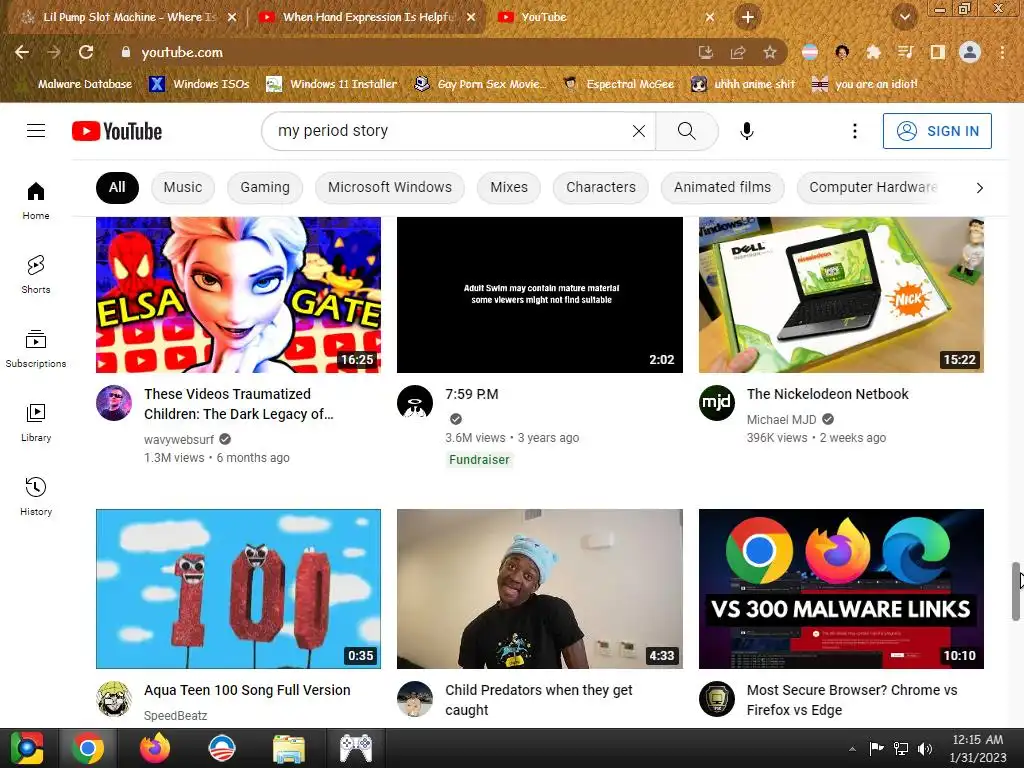The height and width of the screenshot is (768, 1024).
Task: Click the volume speaker in system tray
Action: click(925, 749)
